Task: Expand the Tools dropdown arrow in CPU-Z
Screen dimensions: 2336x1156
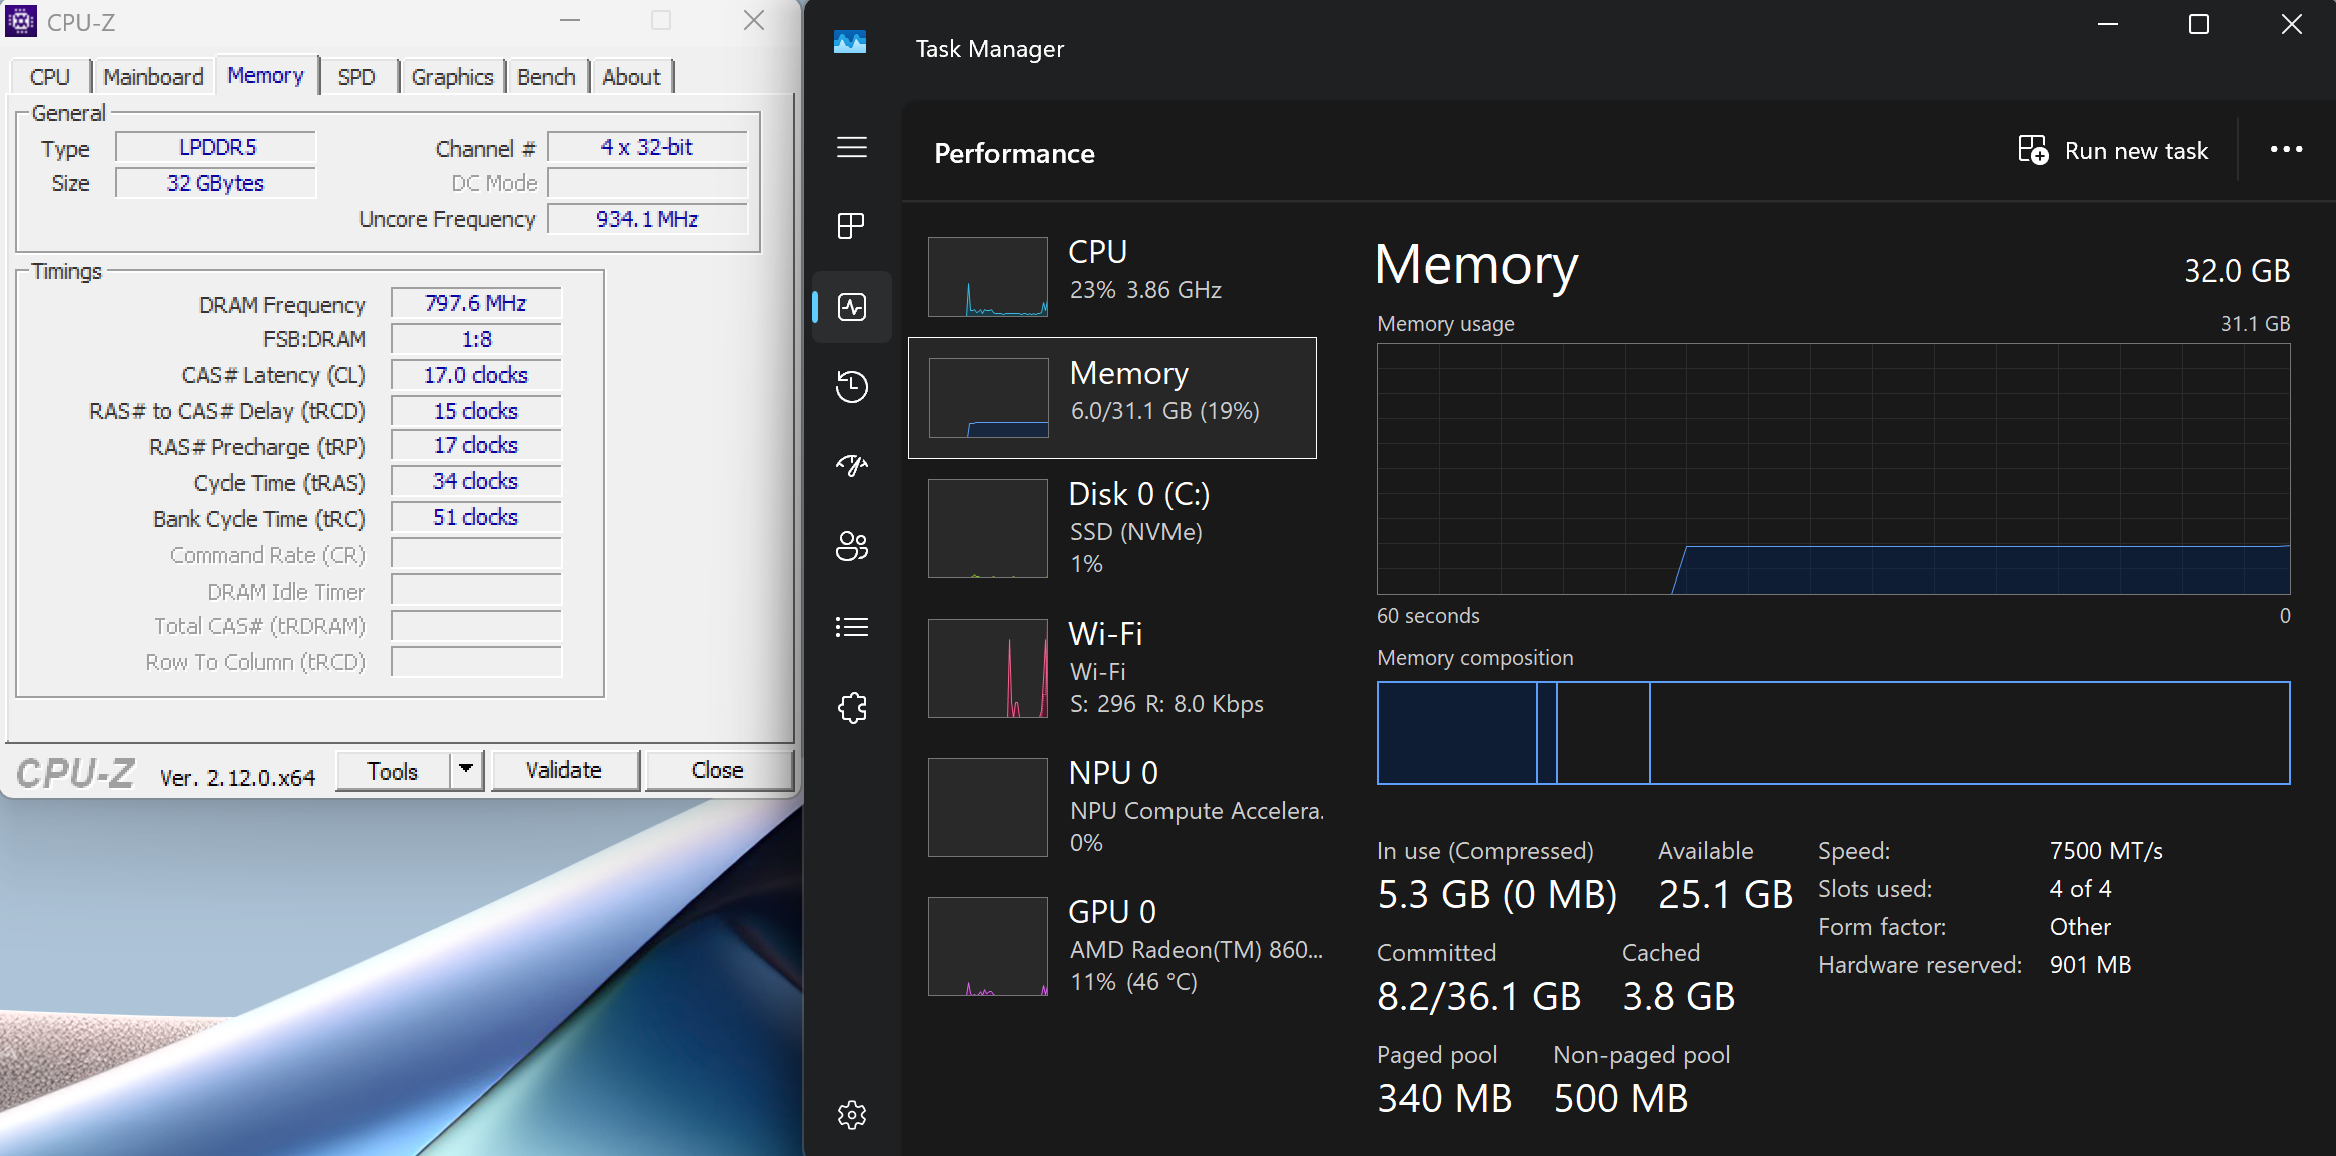Action: 466,770
